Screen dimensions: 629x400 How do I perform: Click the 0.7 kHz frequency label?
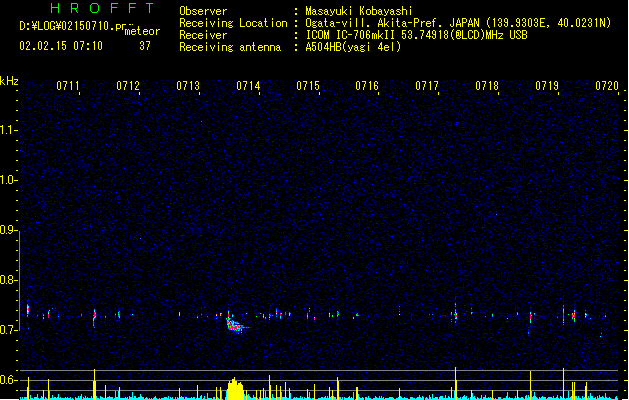click(x=8, y=330)
